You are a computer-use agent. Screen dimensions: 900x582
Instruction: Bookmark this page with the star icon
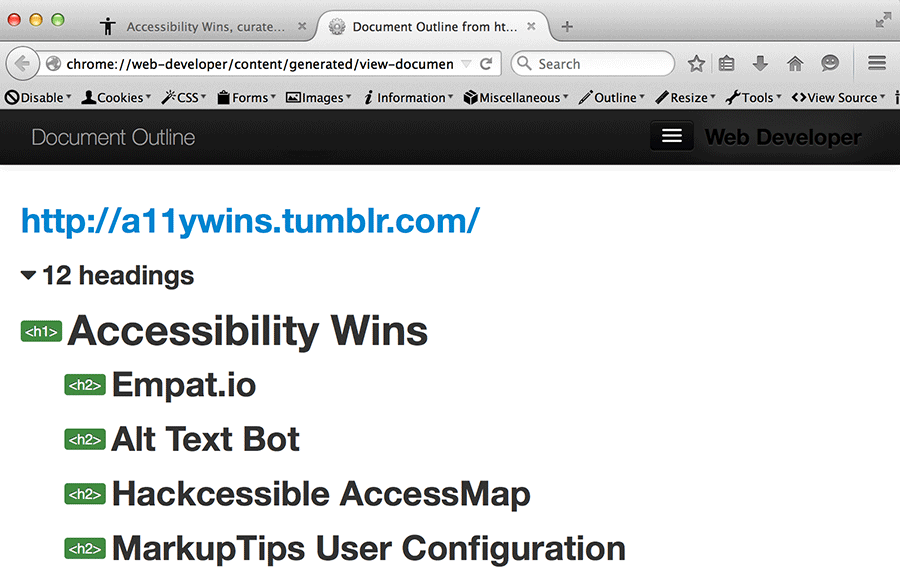click(696, 63)
